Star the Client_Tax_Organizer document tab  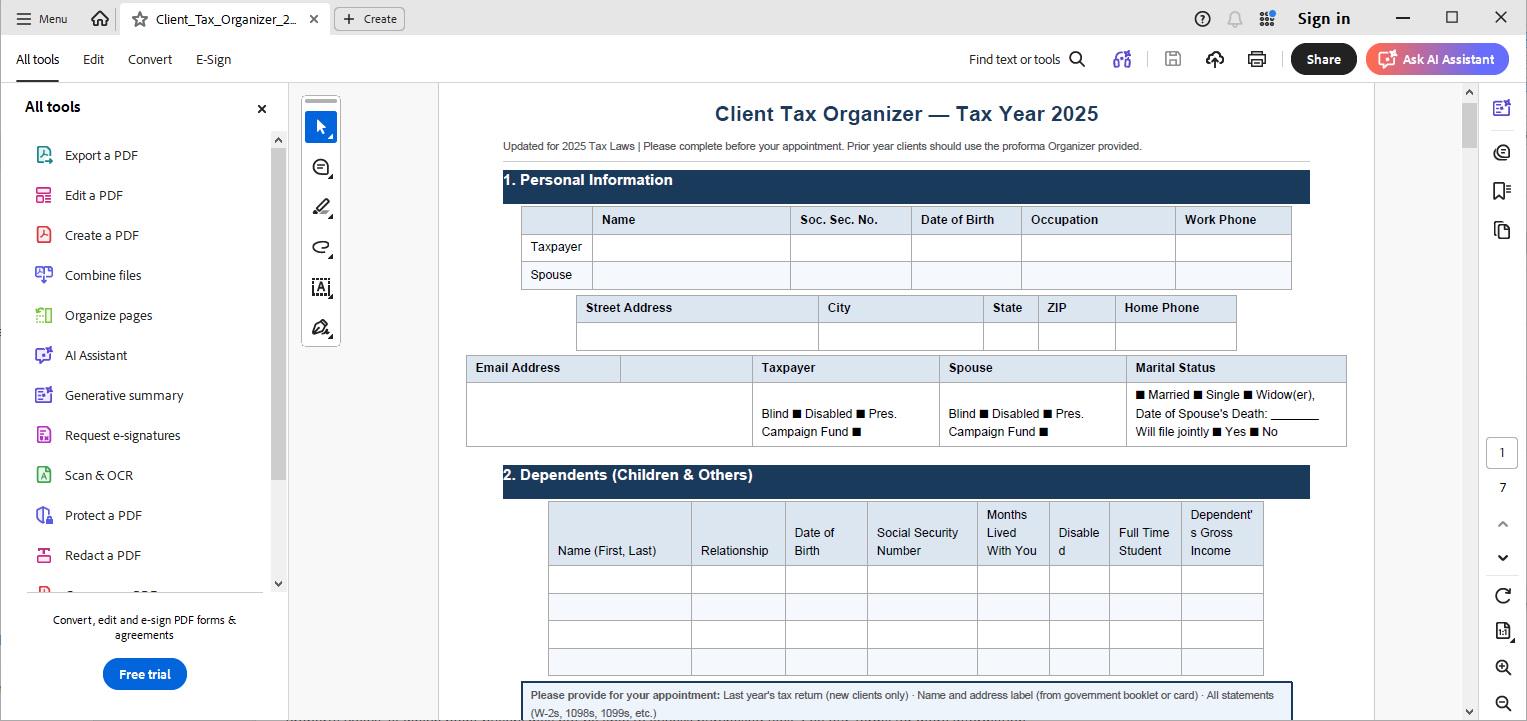click(x=140, y=19)
